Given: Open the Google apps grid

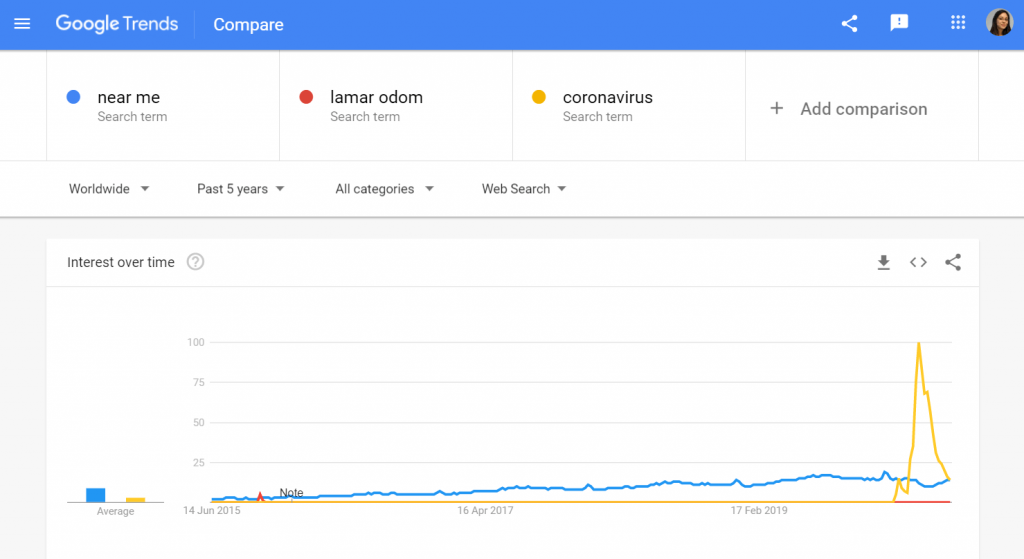Looking at the screenshot, I should click(957, 23).
